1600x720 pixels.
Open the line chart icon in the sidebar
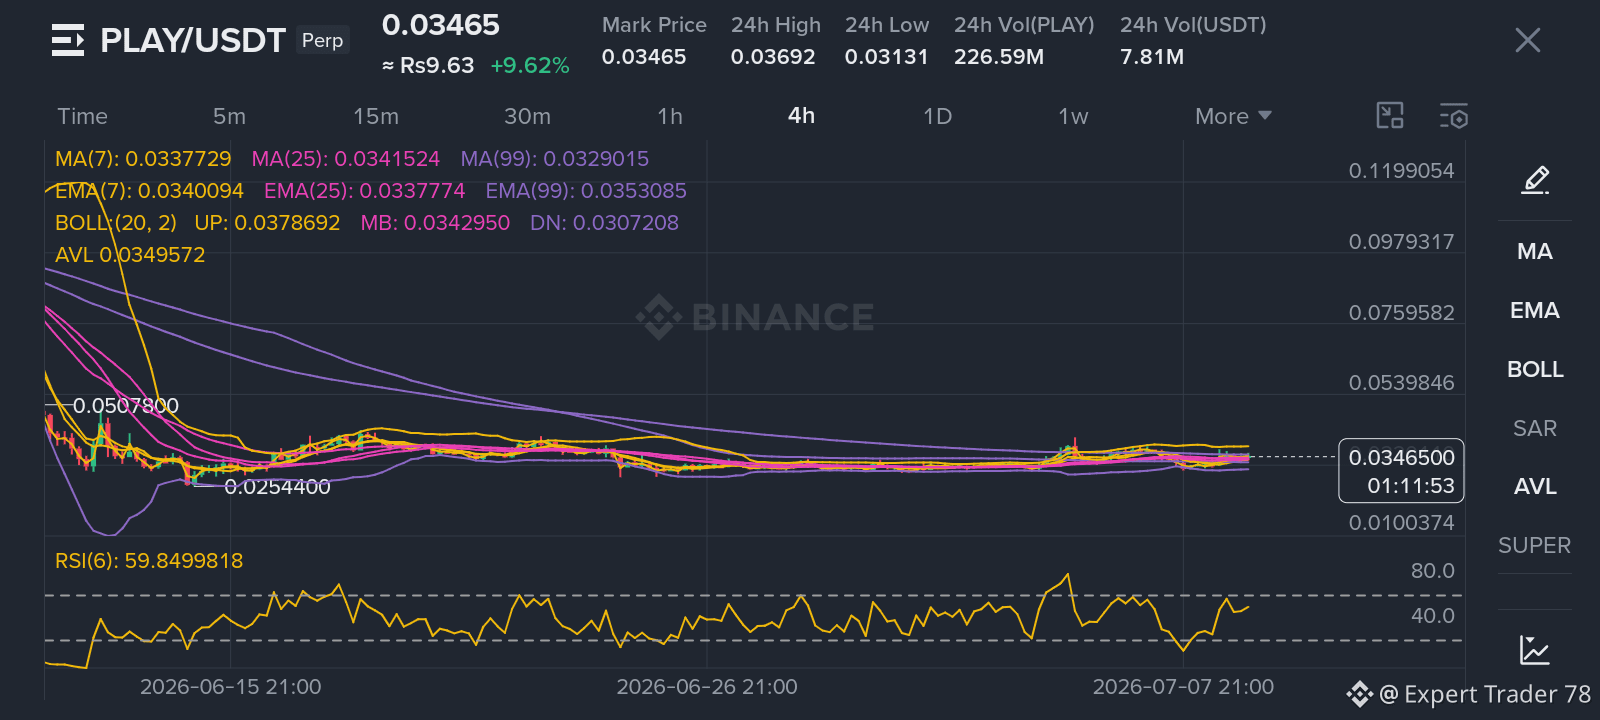(x=1535, y=650)
